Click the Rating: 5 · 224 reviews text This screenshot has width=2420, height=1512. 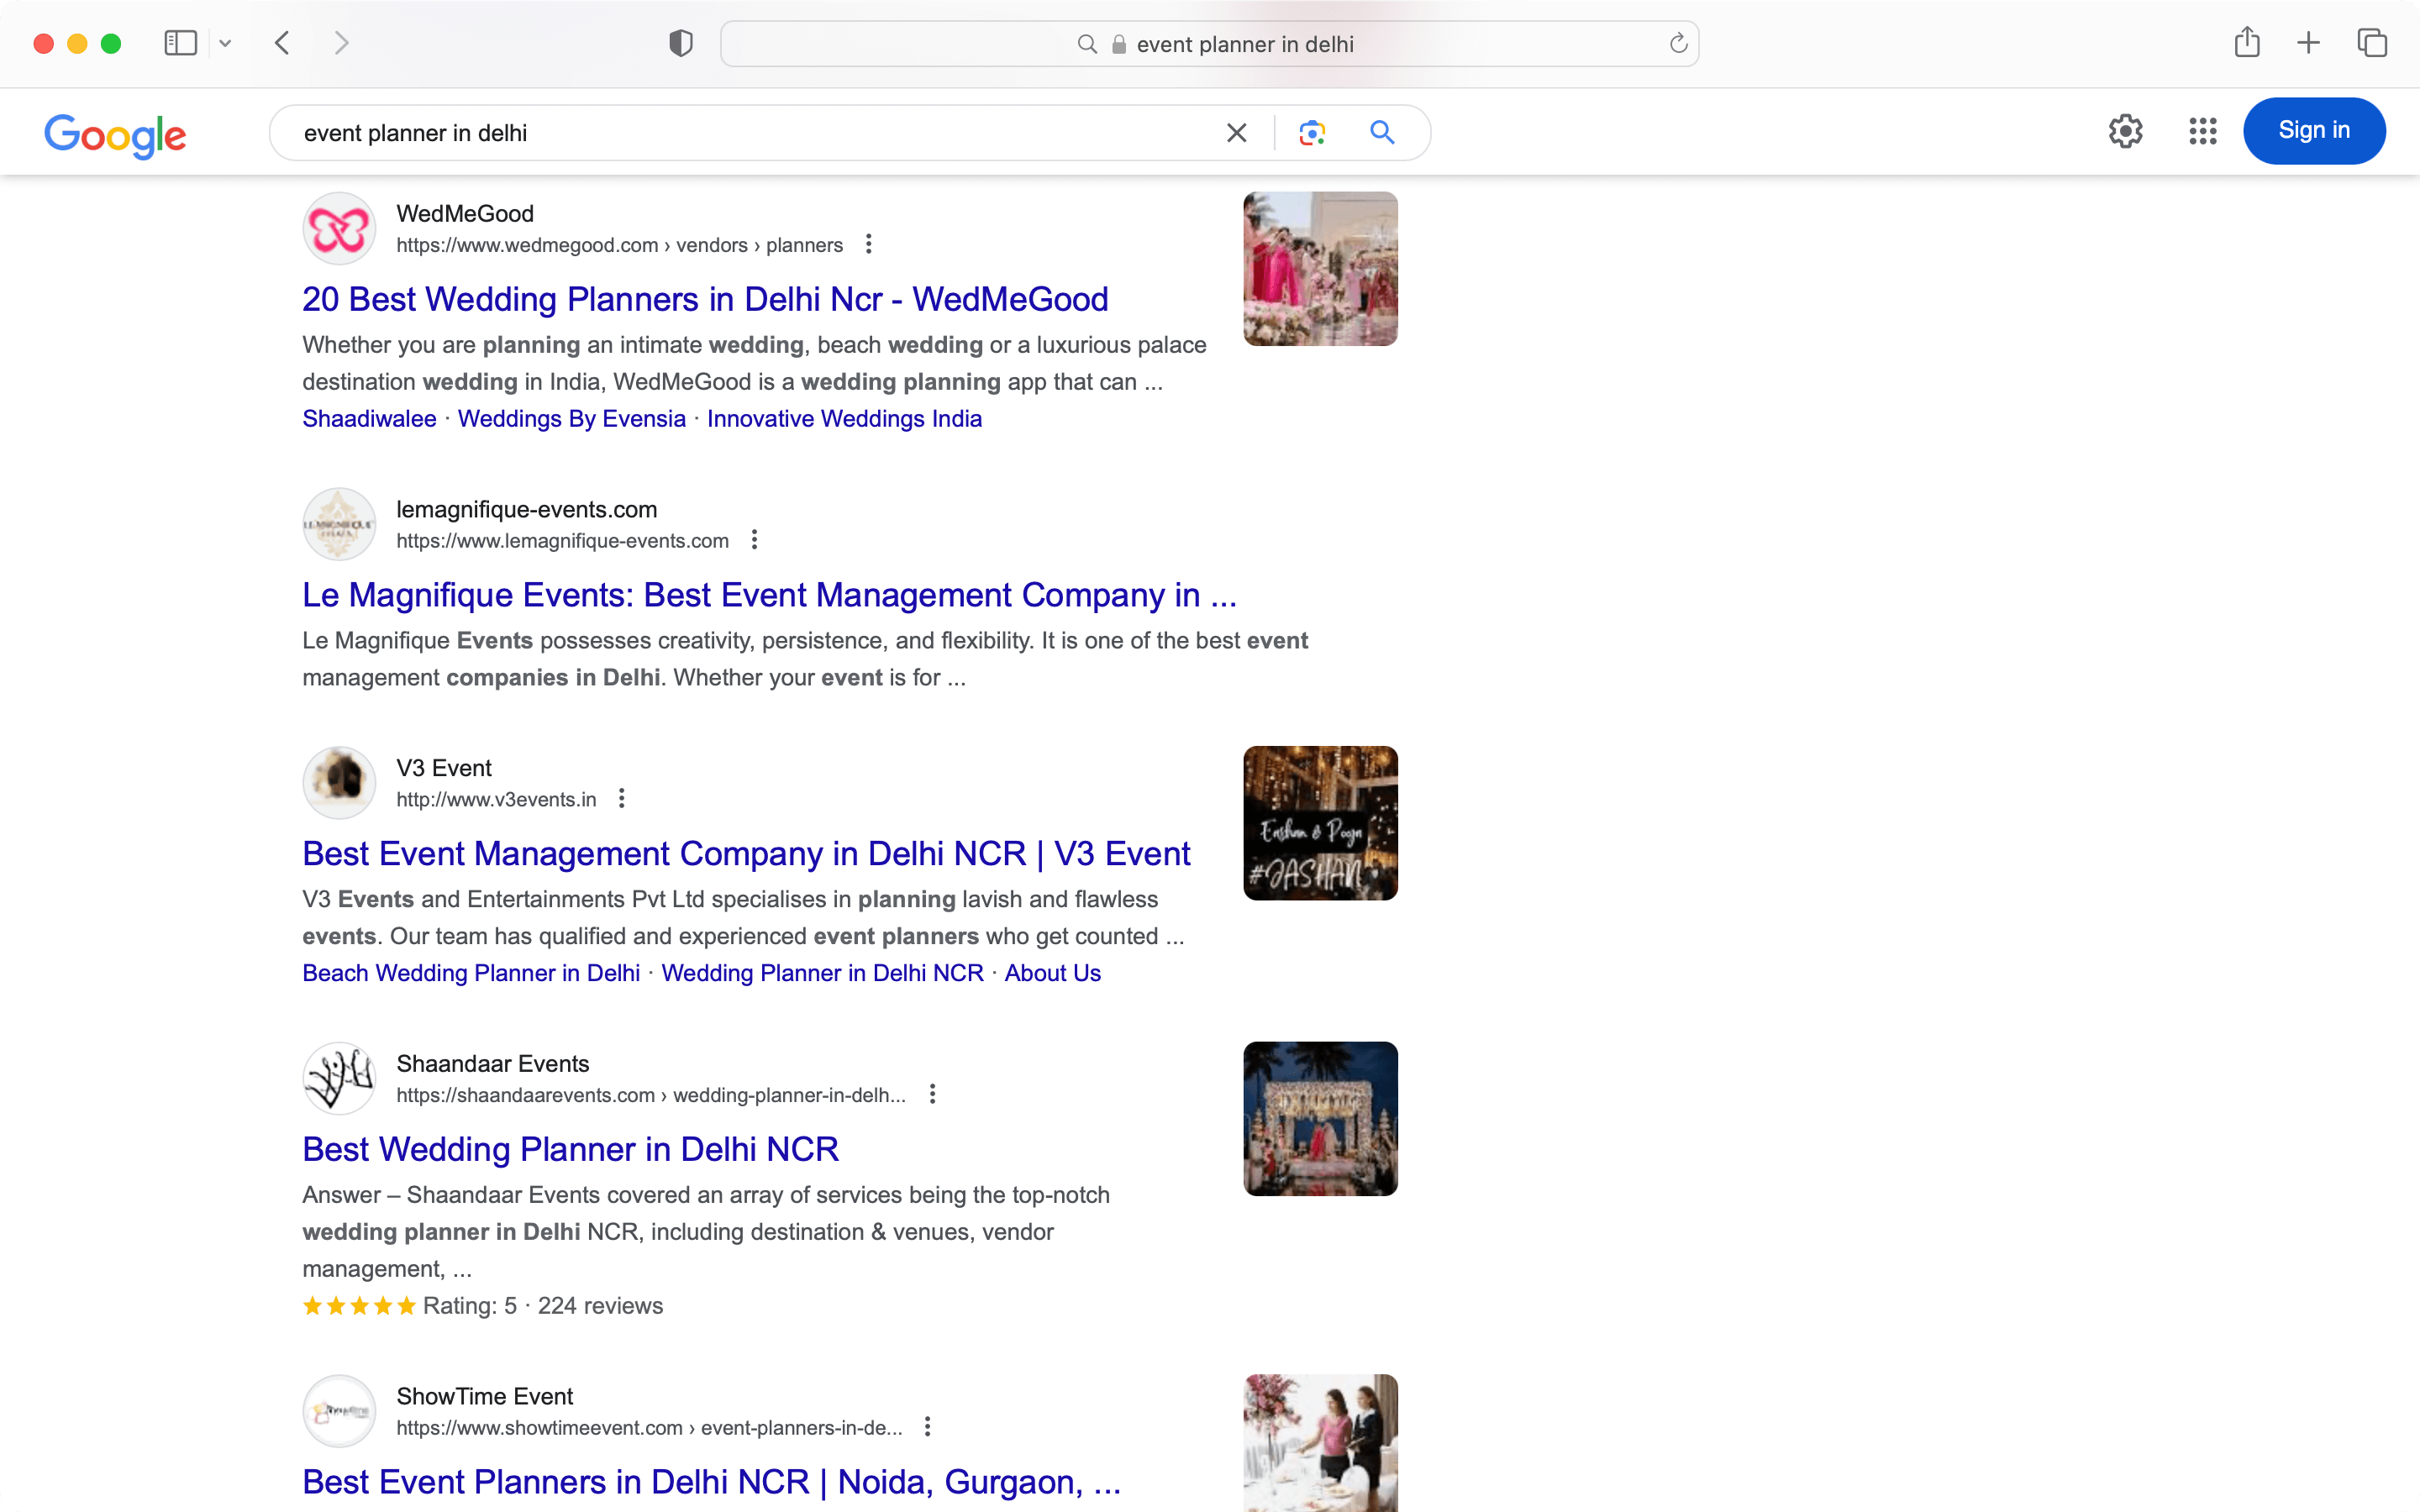[543, 1306]
